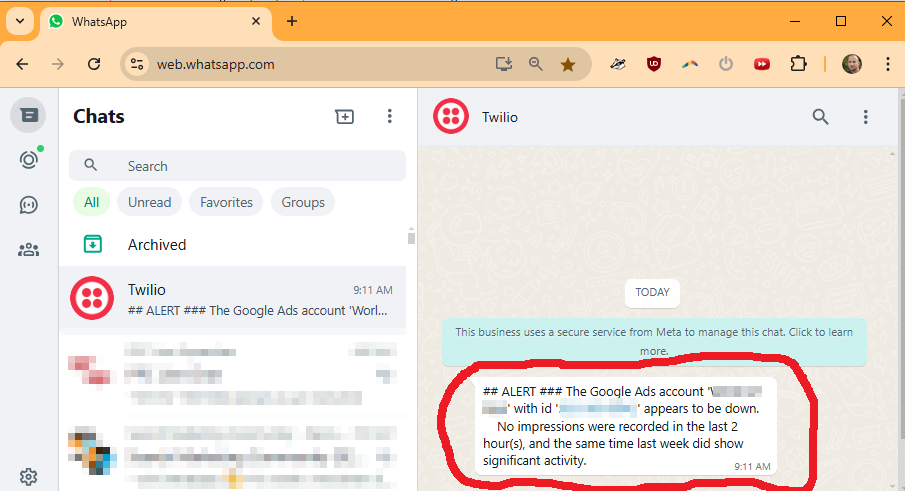Select the Favorites chats filter

(226, 202)
